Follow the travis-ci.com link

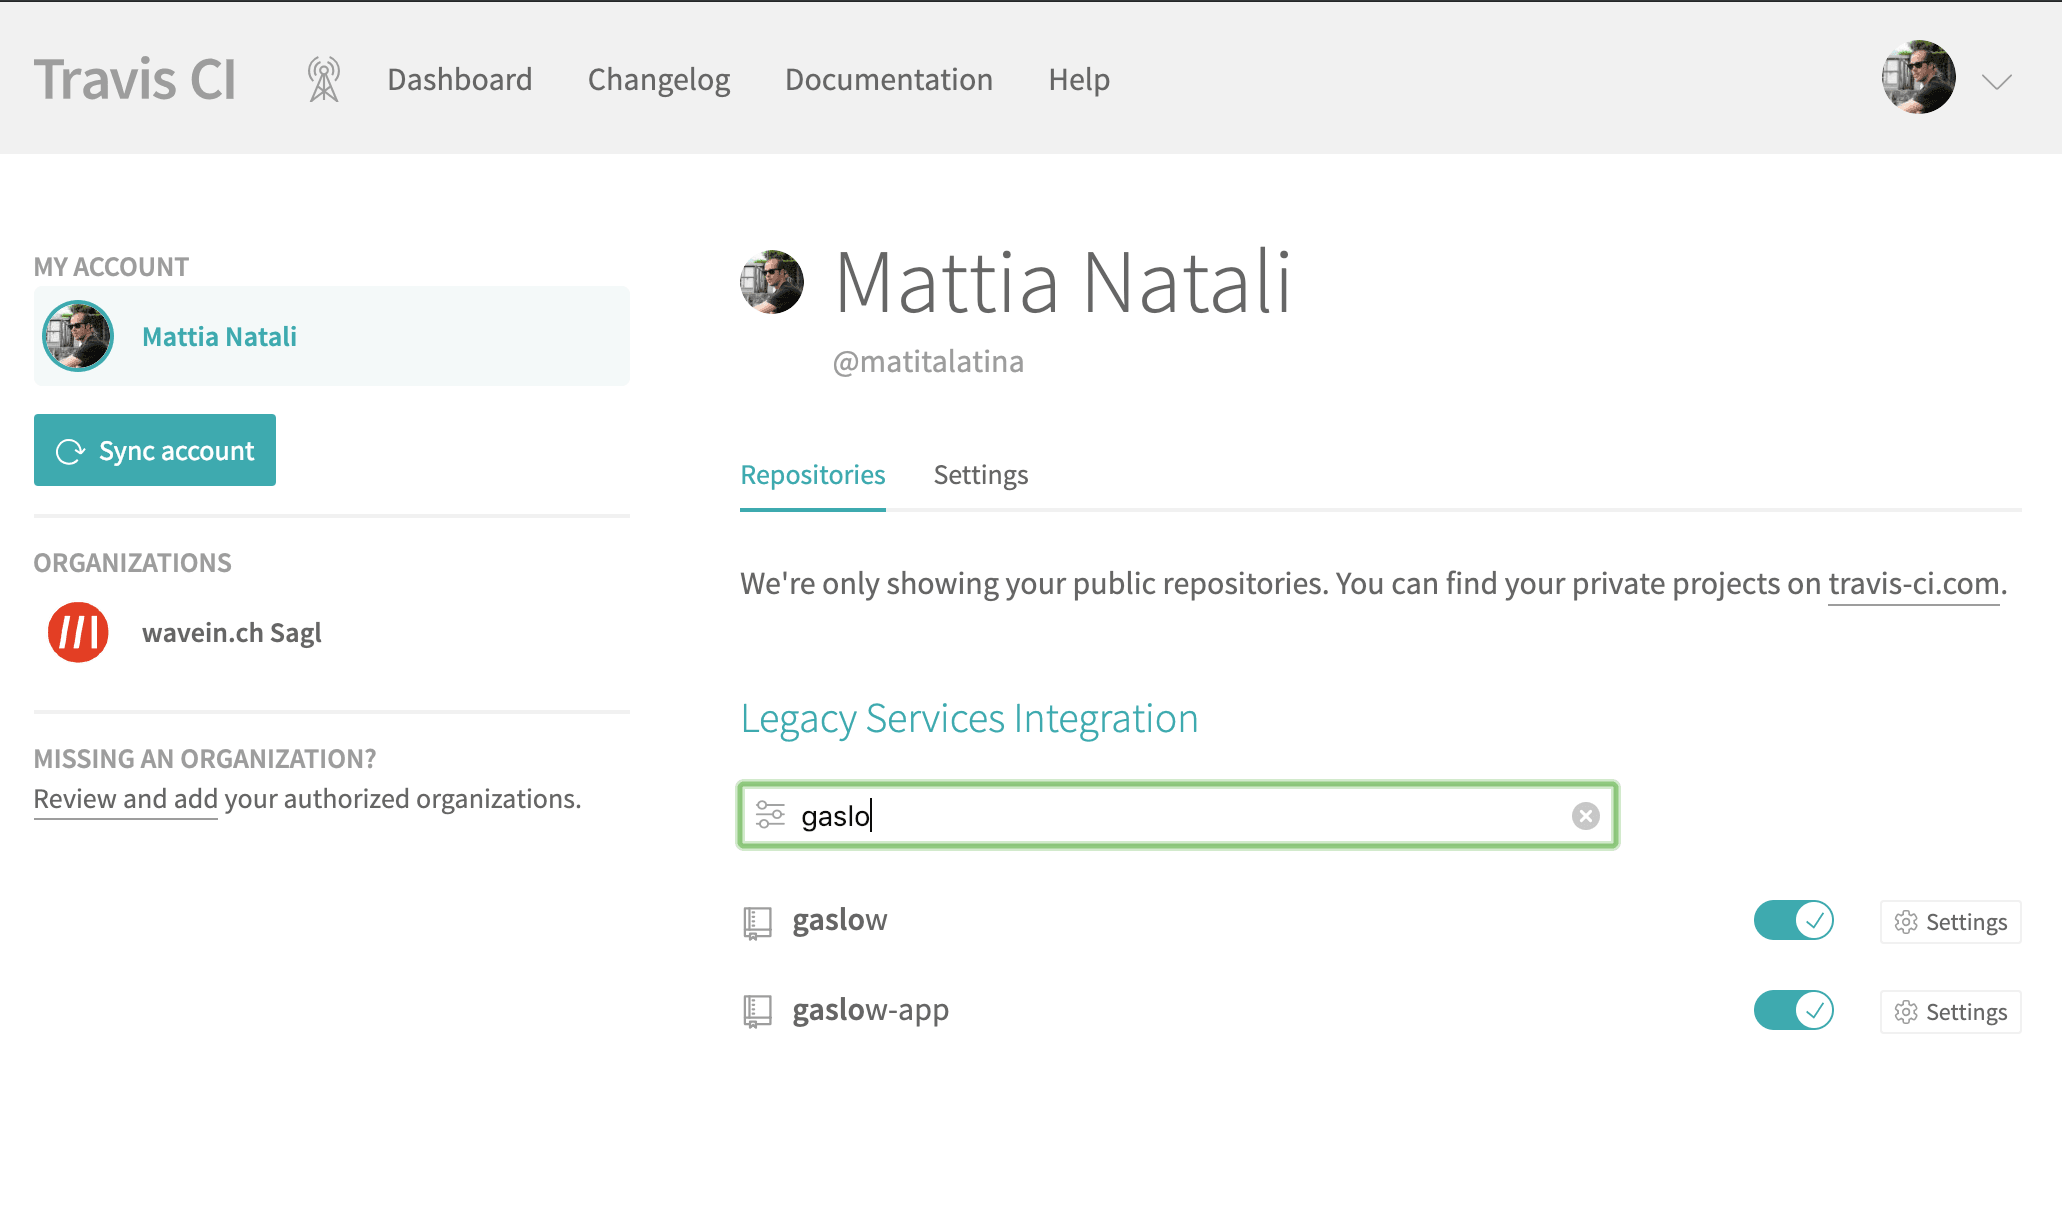tap(1914, 584)
